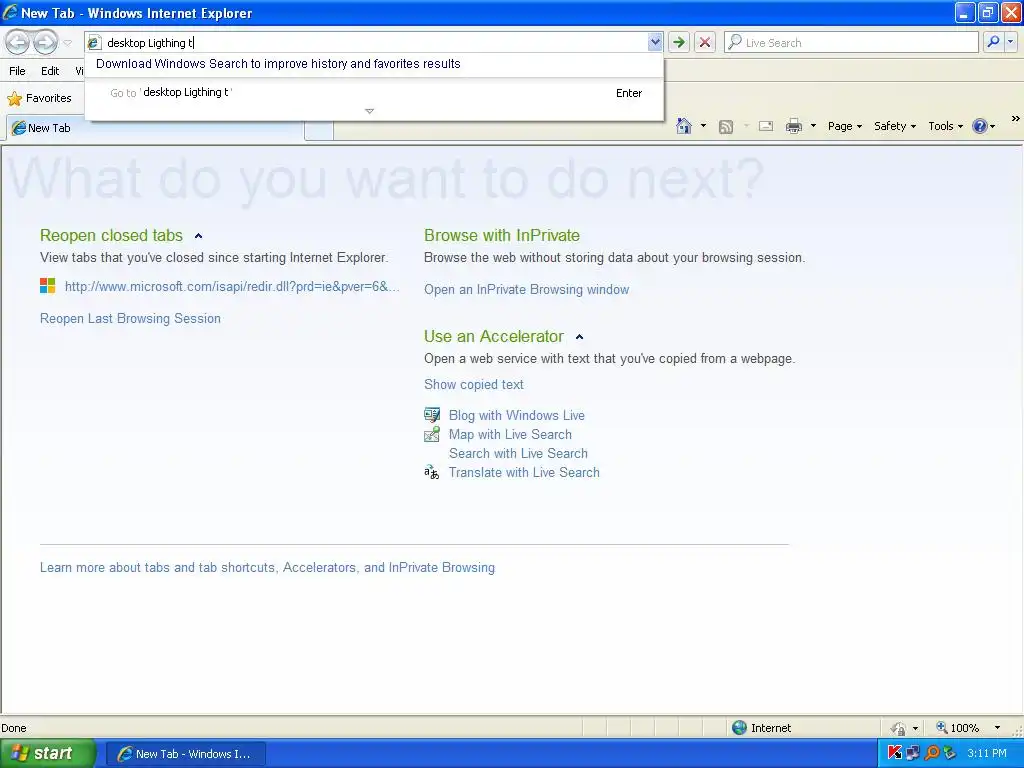Open the recent pages arrow beside Forward

click(67, 43)
